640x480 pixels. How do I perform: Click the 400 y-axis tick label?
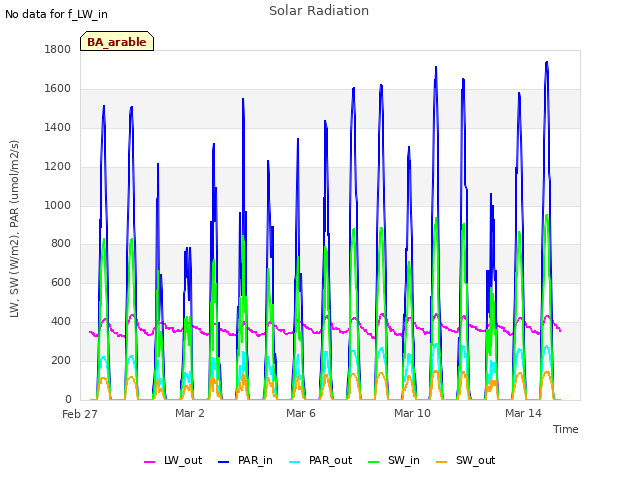(61, 321)
